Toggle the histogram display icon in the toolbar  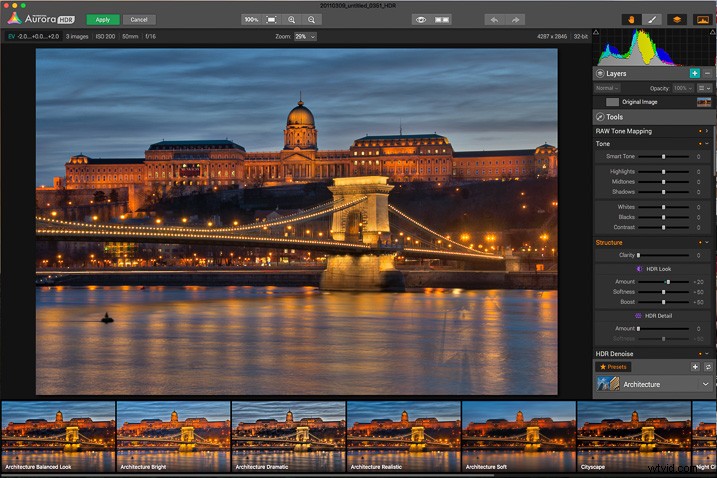(x=703, y=20)
